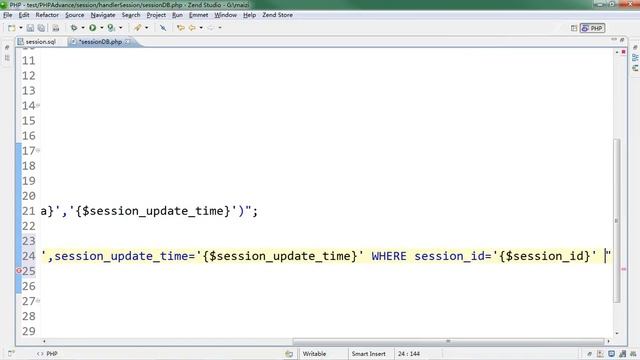Open the Run menu
This screenshot has height=360, width=640.
[177, 15]
